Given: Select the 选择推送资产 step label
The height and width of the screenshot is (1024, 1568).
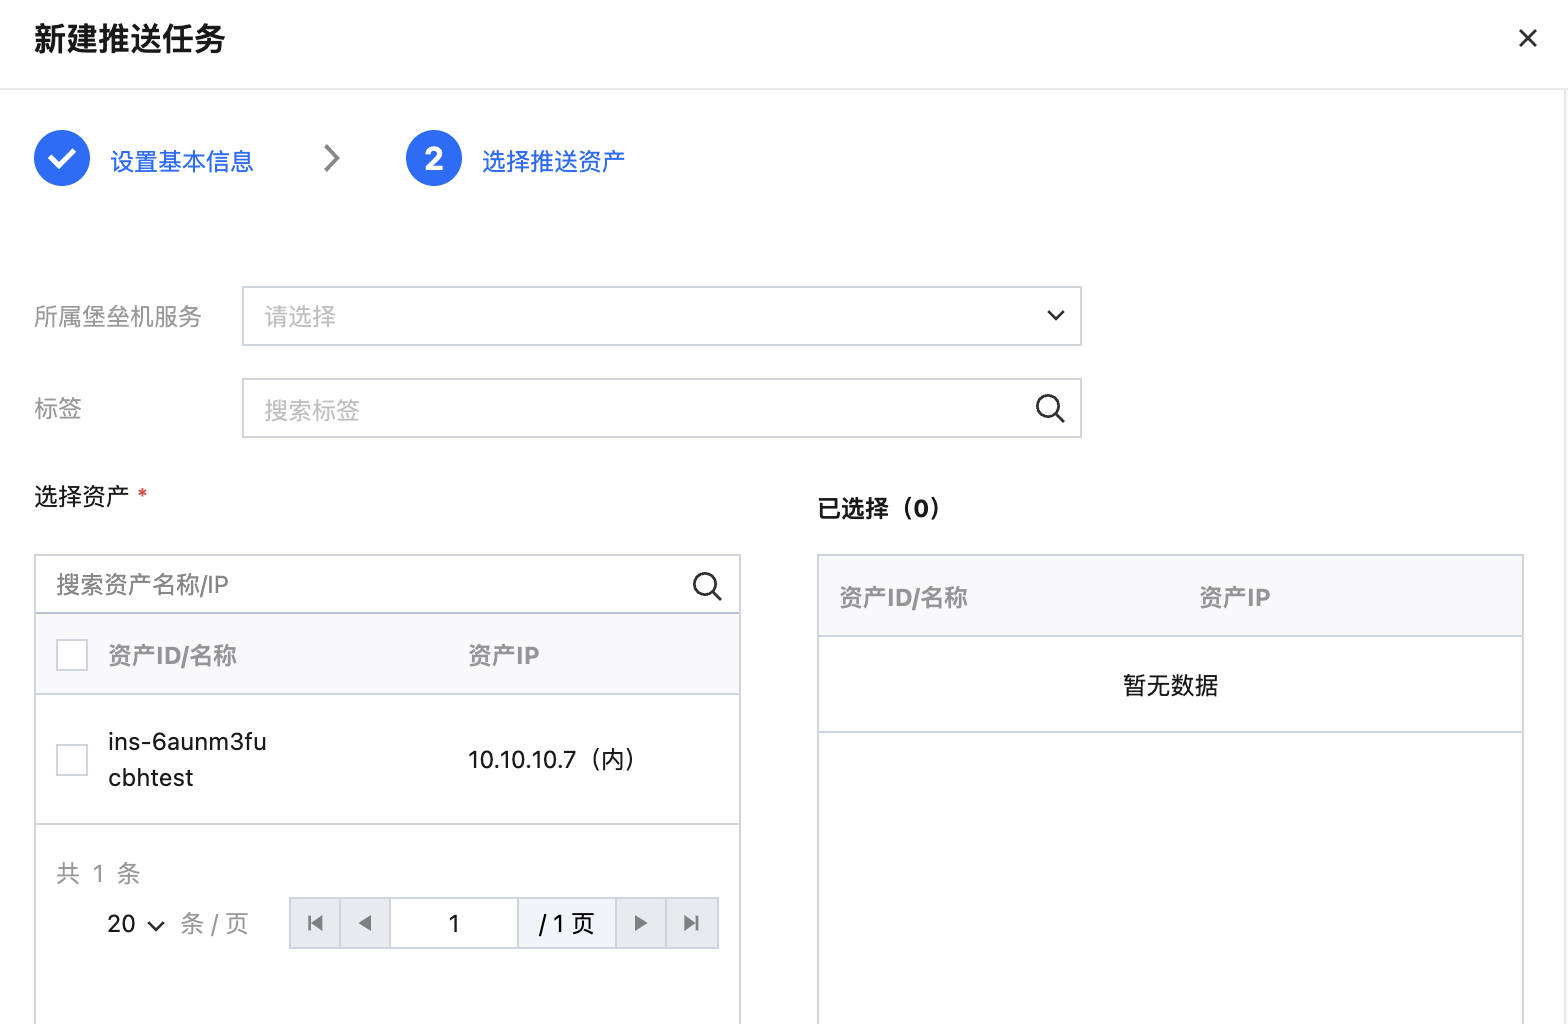Looking at the screenshot, I should [553, 161].
